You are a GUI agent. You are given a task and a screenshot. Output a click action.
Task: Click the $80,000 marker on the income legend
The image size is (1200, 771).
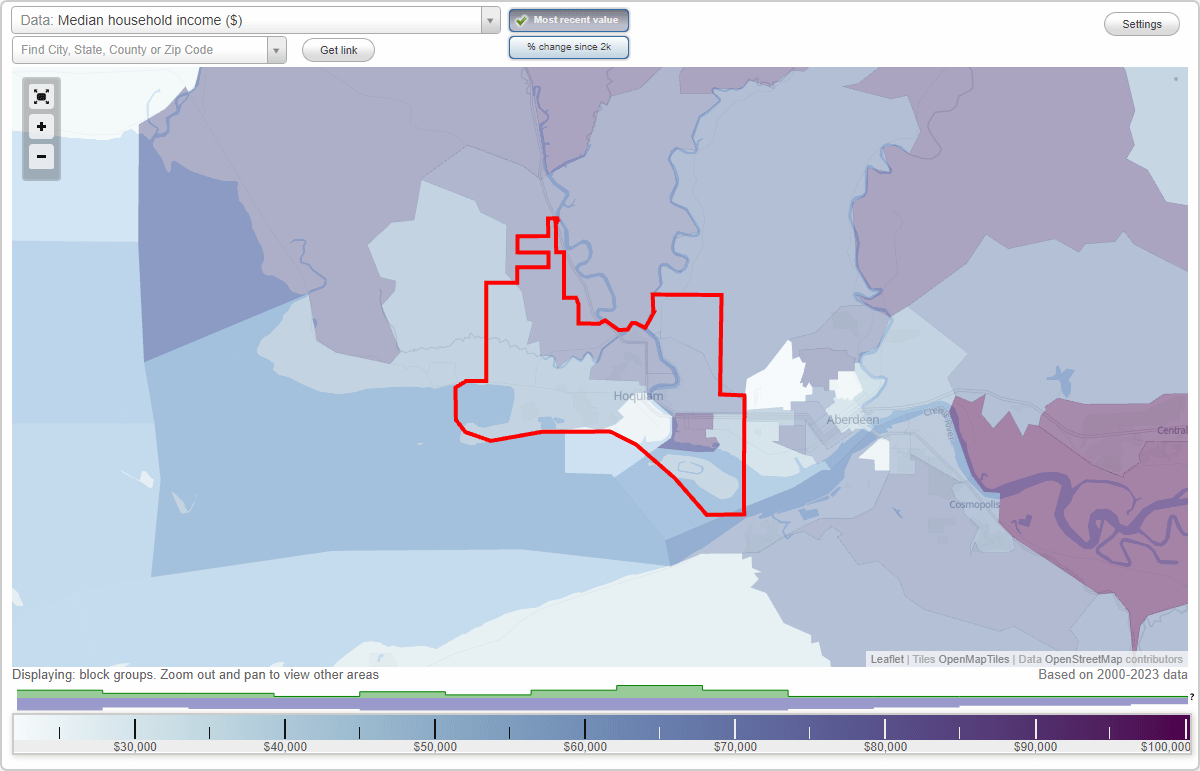(x=886, y=746)
